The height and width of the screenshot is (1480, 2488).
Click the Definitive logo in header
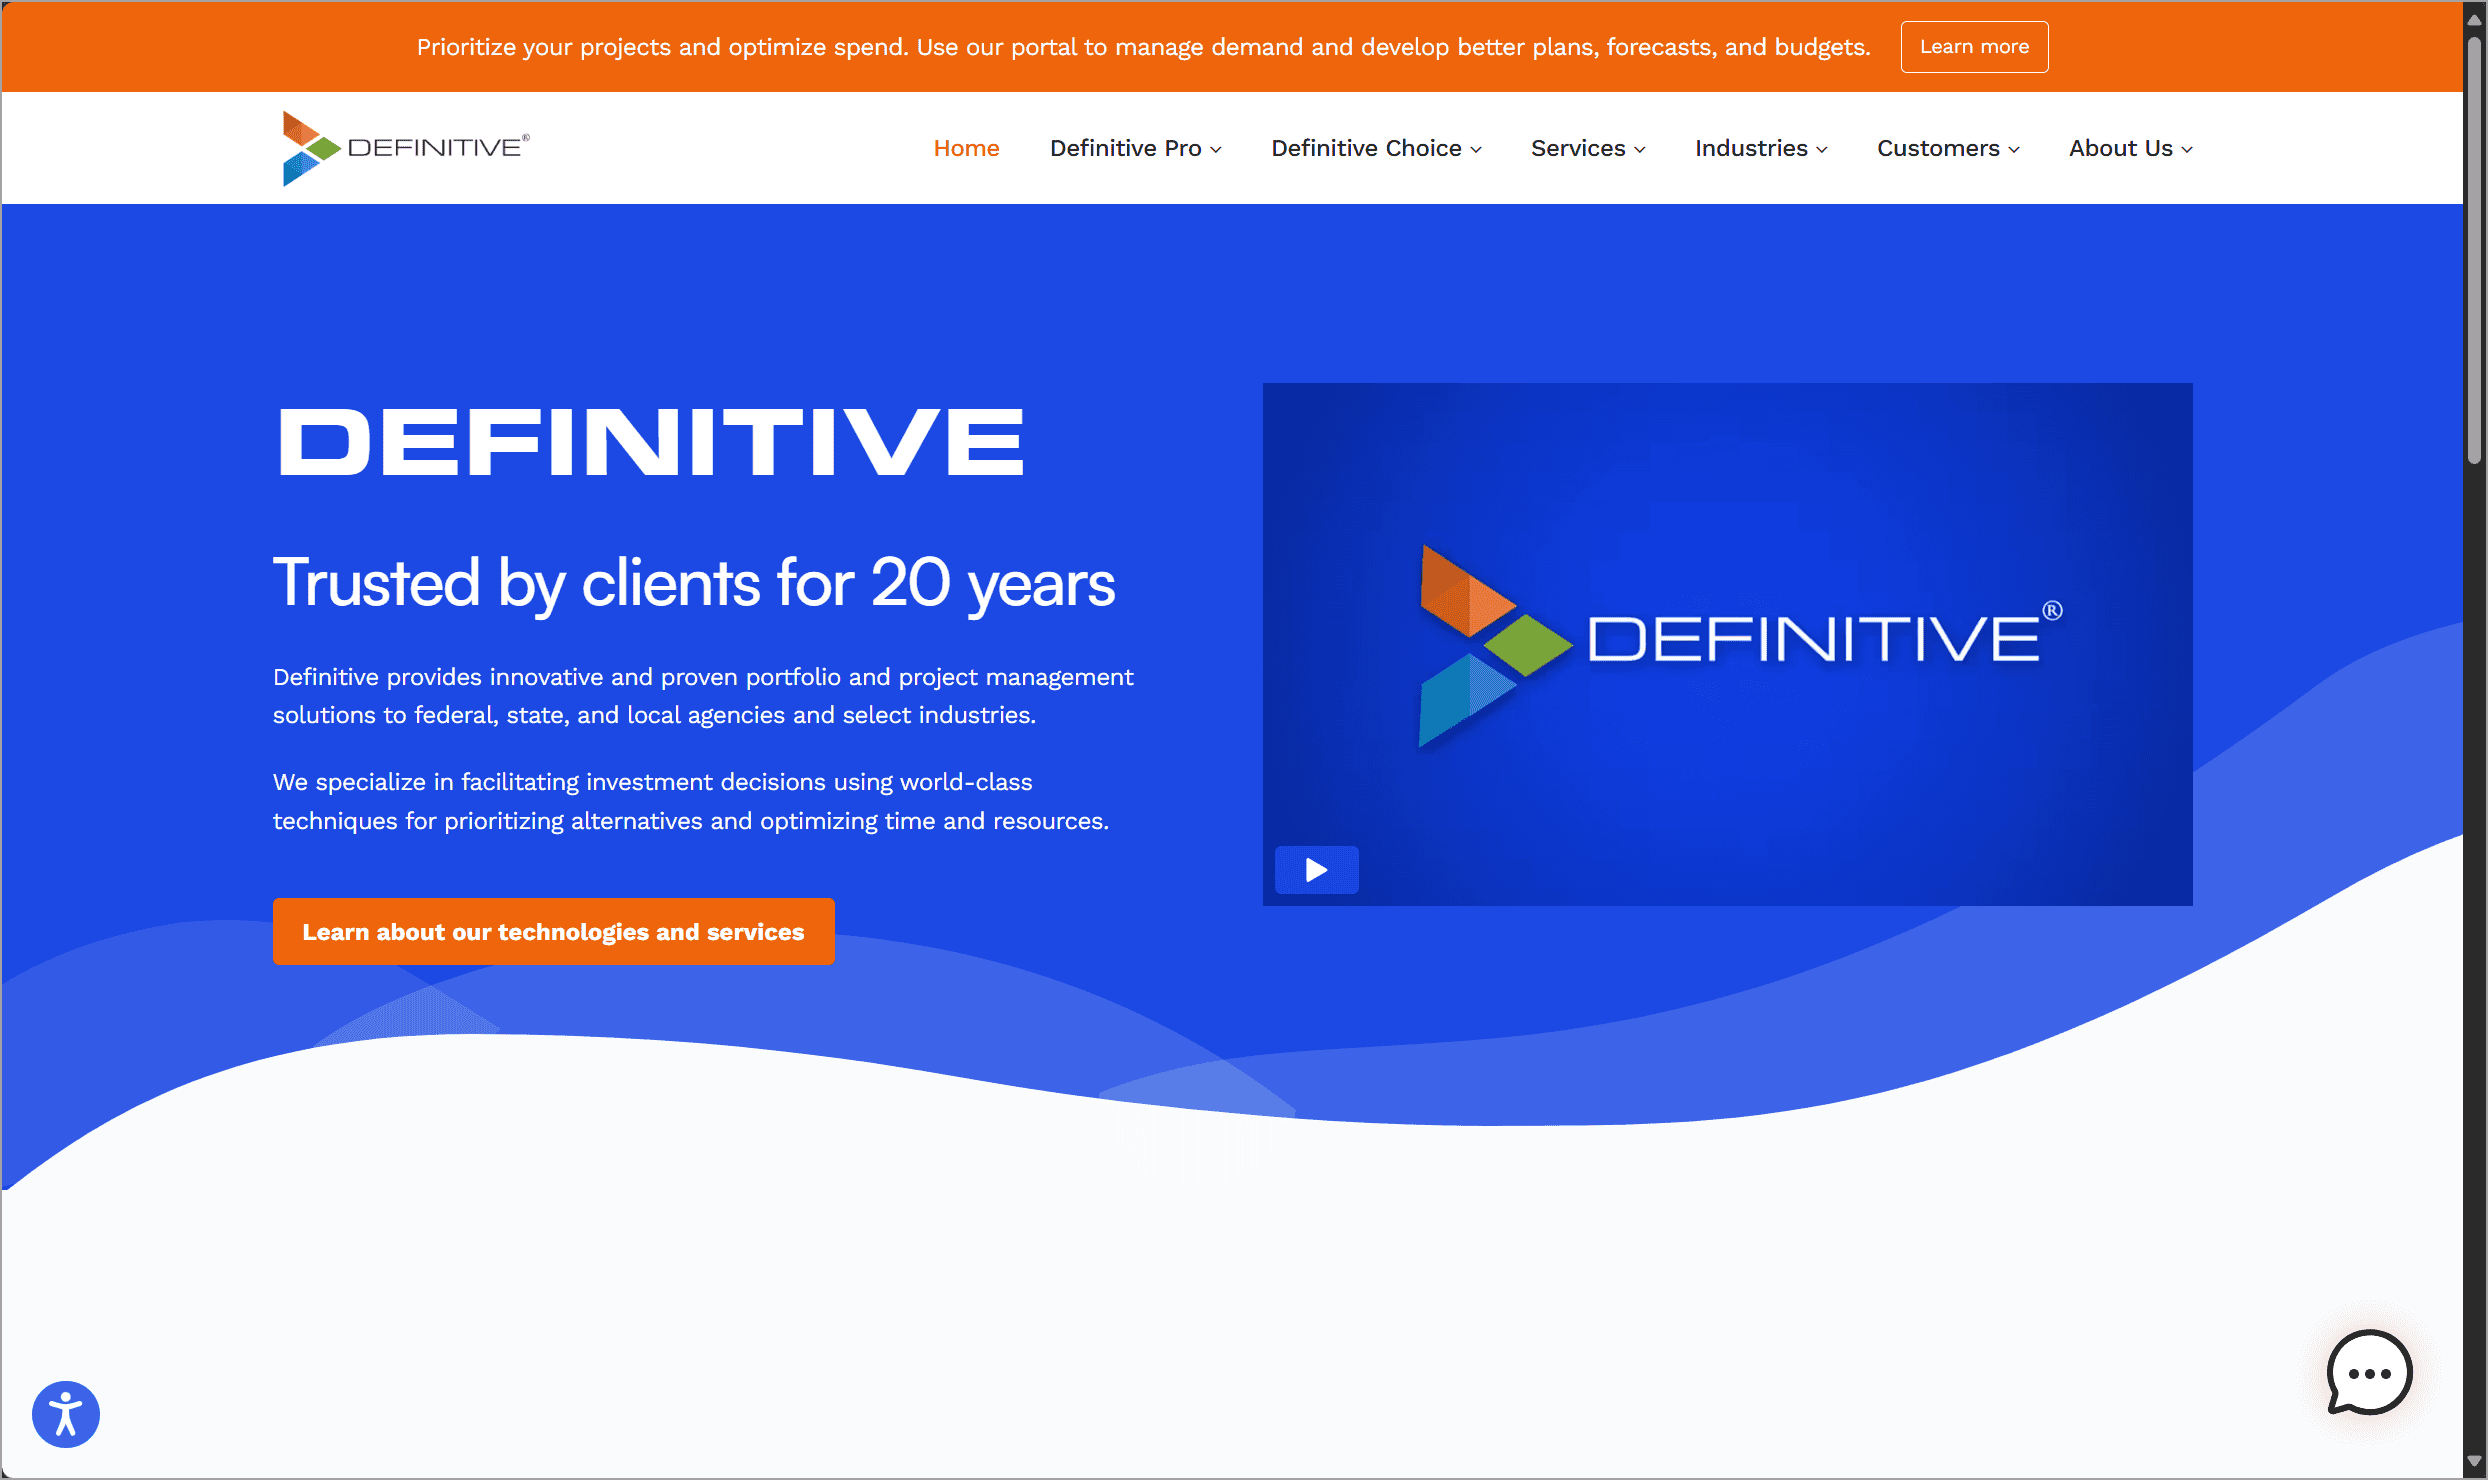pyautogui.click(x=405, y=148)
